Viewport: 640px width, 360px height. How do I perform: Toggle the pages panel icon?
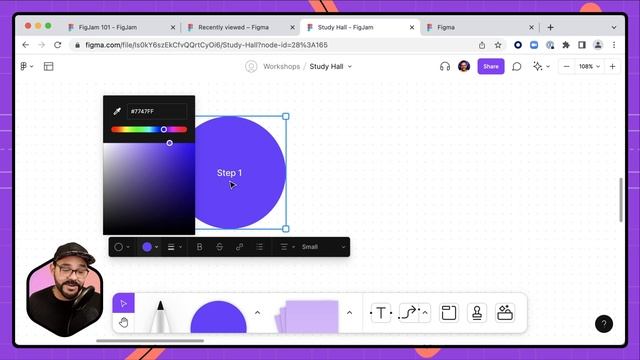(49, 66)
